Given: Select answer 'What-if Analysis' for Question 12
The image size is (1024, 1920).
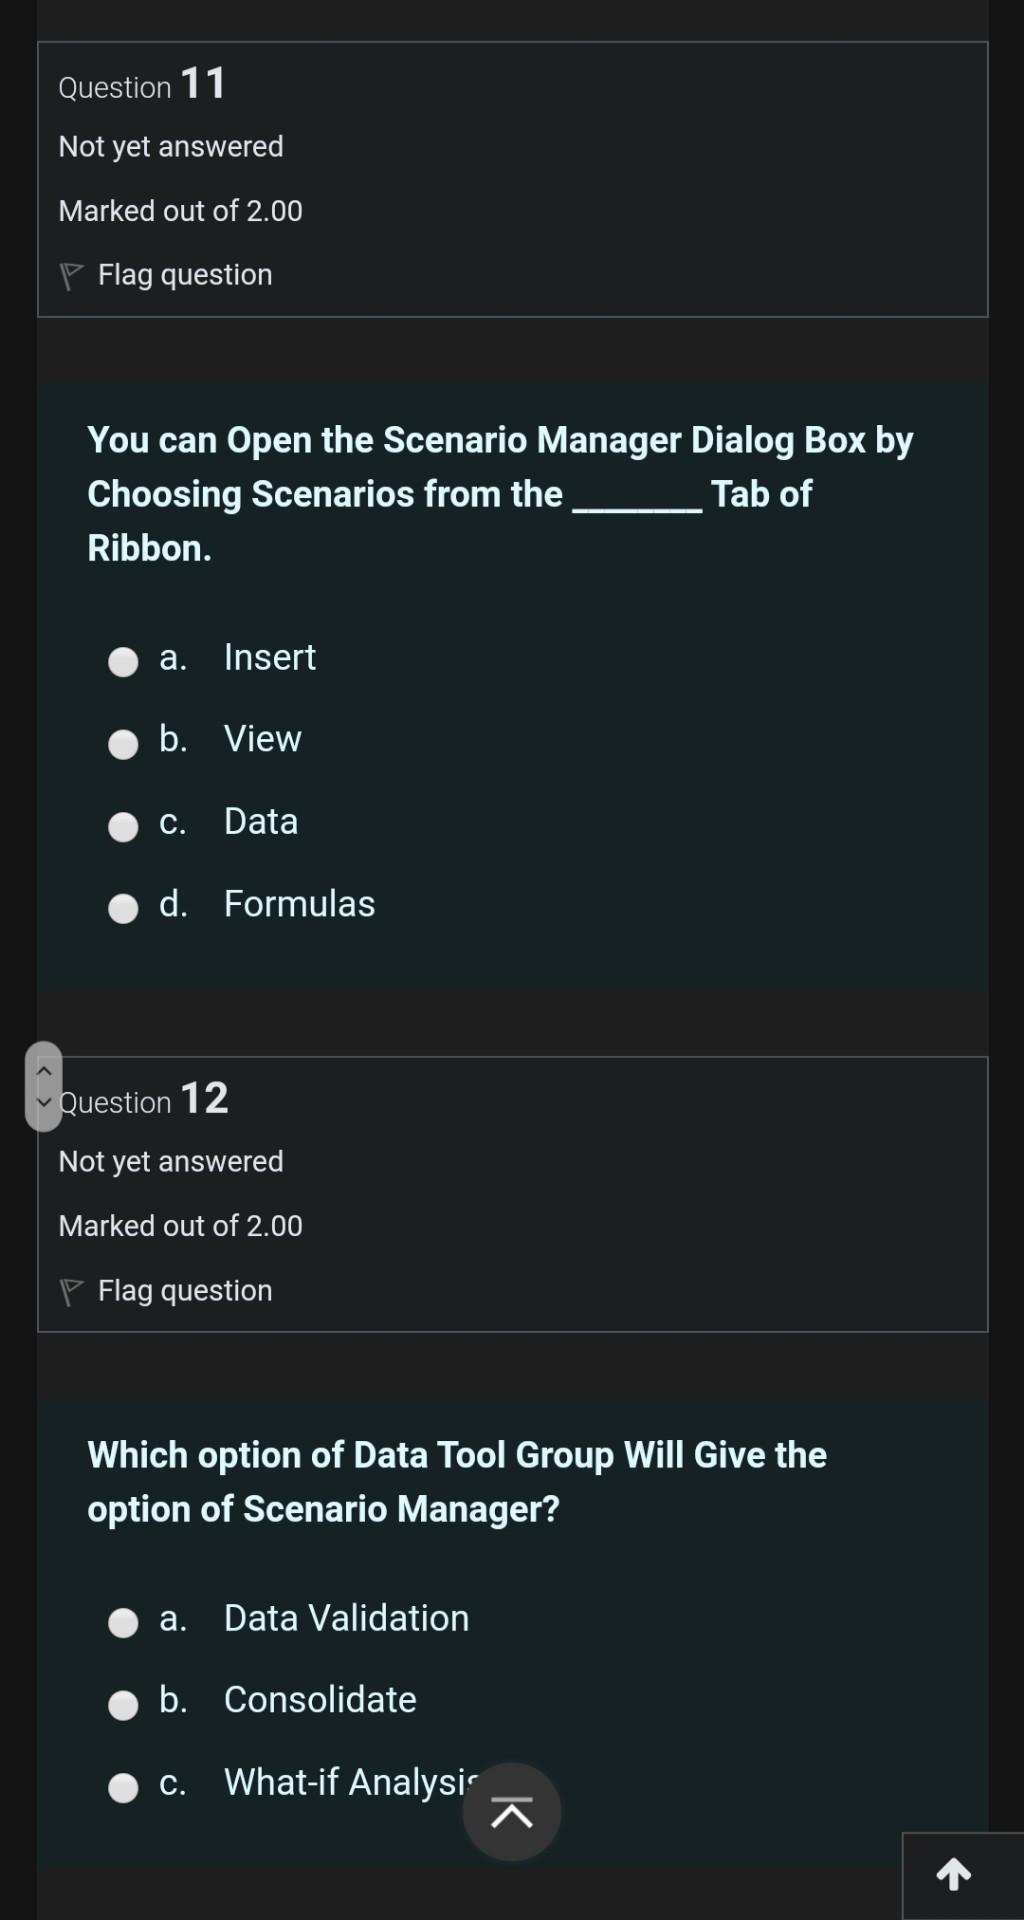Looking at the screenshot, I should [x=123, y=1786].
